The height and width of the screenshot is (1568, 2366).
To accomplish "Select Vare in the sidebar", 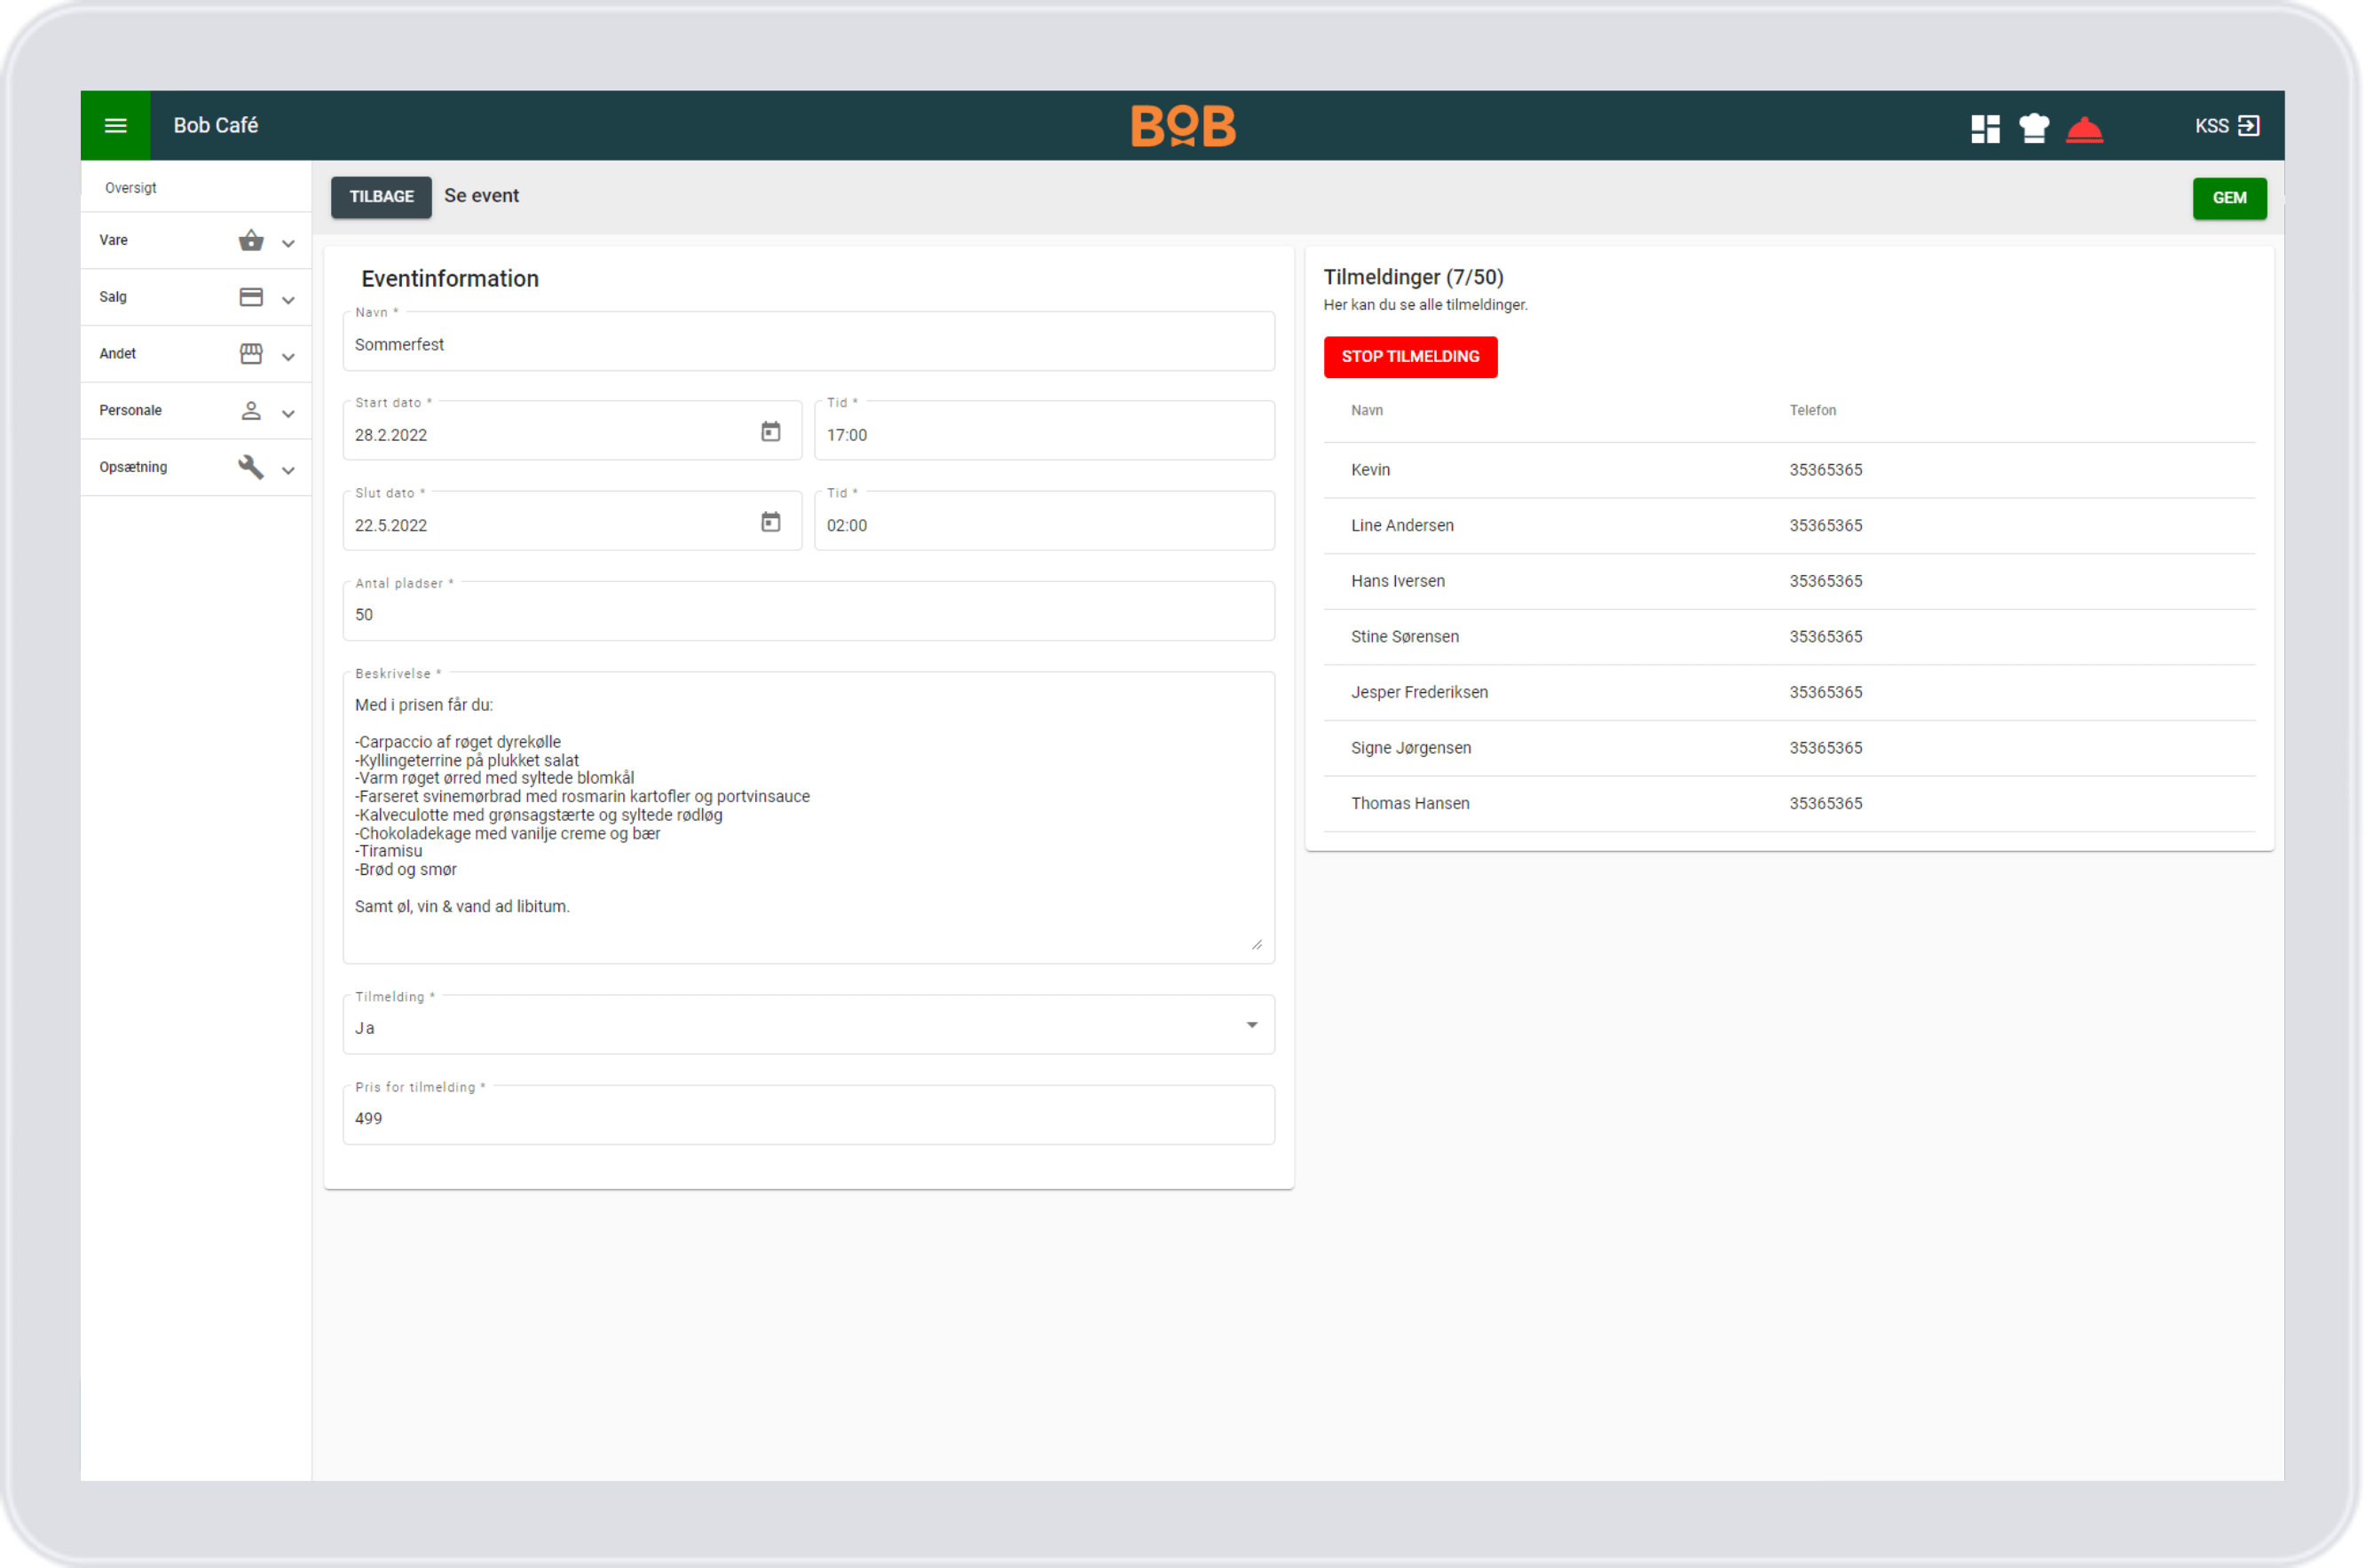I will pos(196,241).
